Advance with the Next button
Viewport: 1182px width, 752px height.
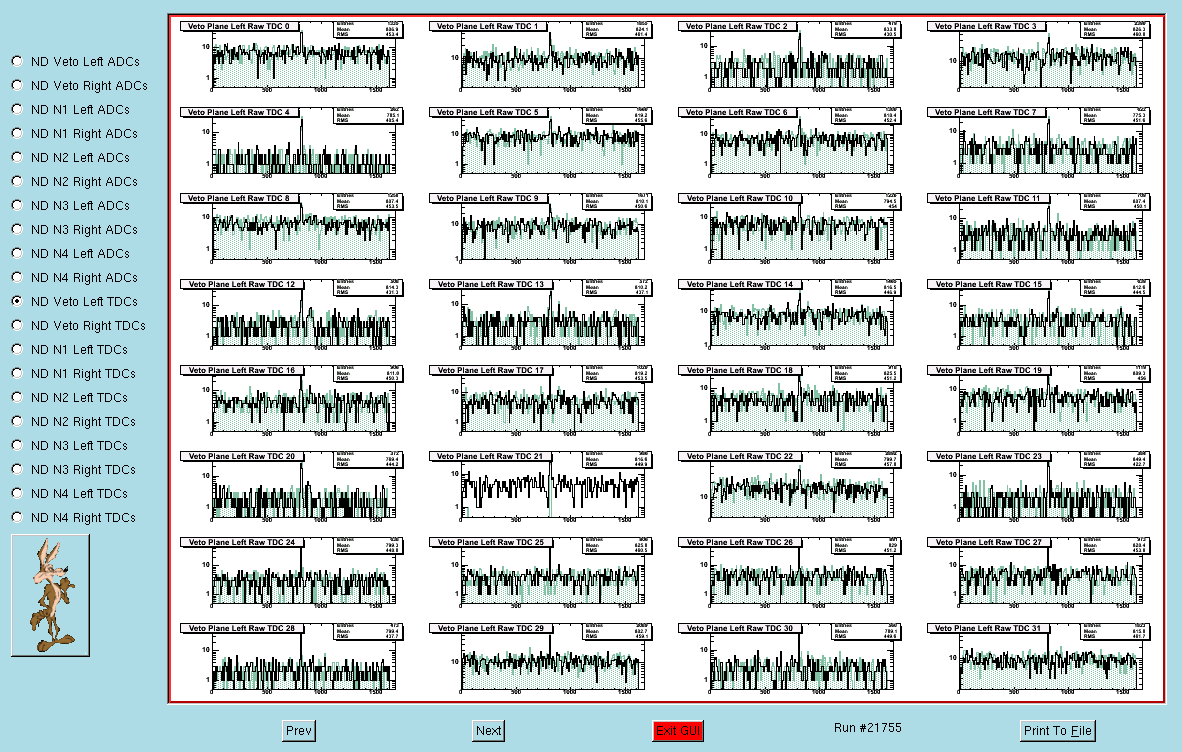click(488, 730)
